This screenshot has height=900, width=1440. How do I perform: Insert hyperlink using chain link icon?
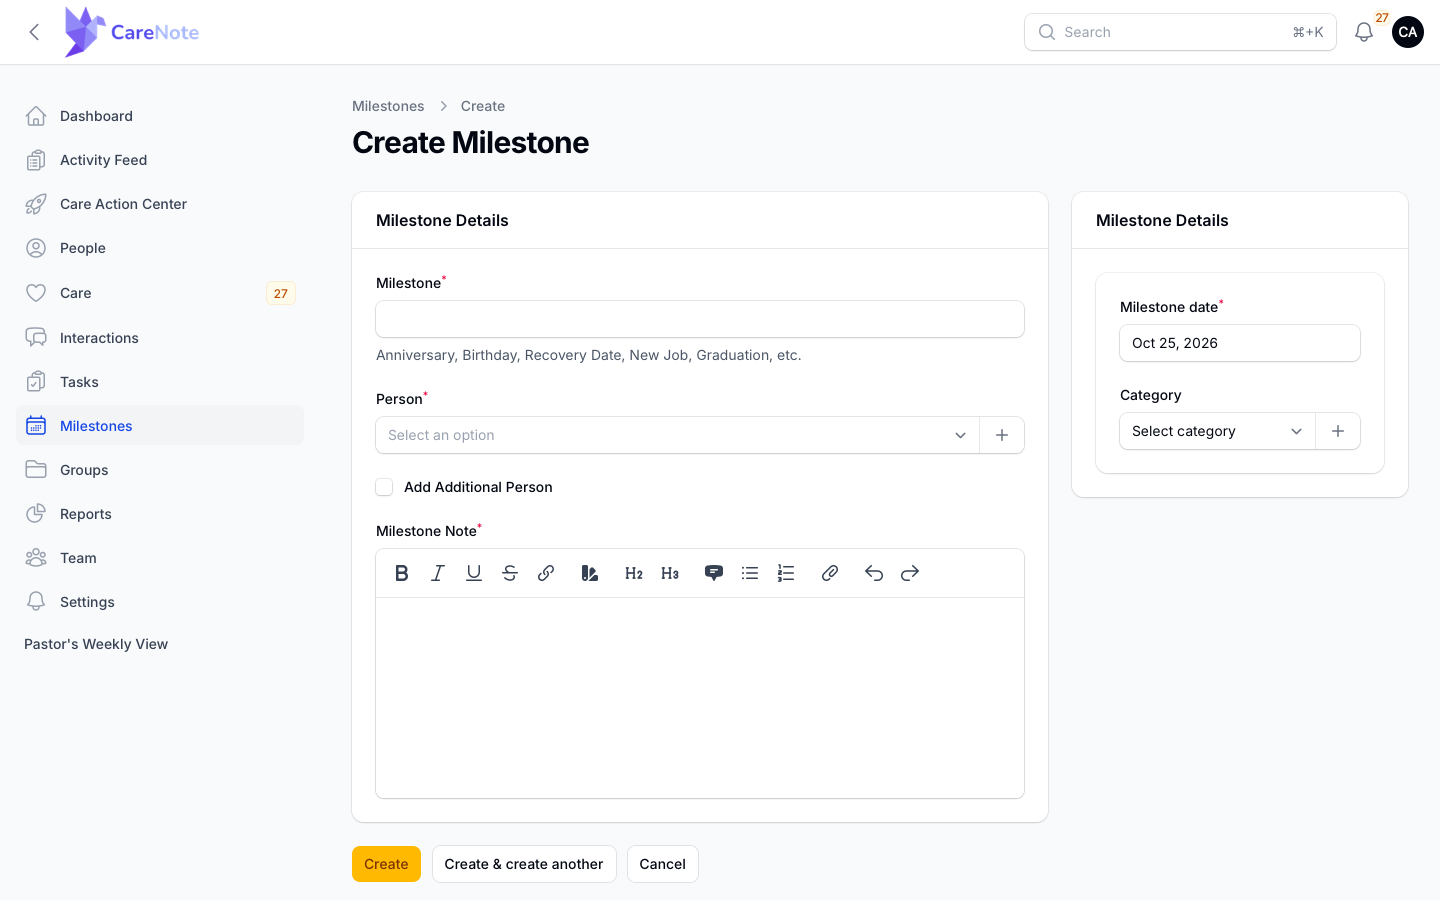click(x=546, y=573)
